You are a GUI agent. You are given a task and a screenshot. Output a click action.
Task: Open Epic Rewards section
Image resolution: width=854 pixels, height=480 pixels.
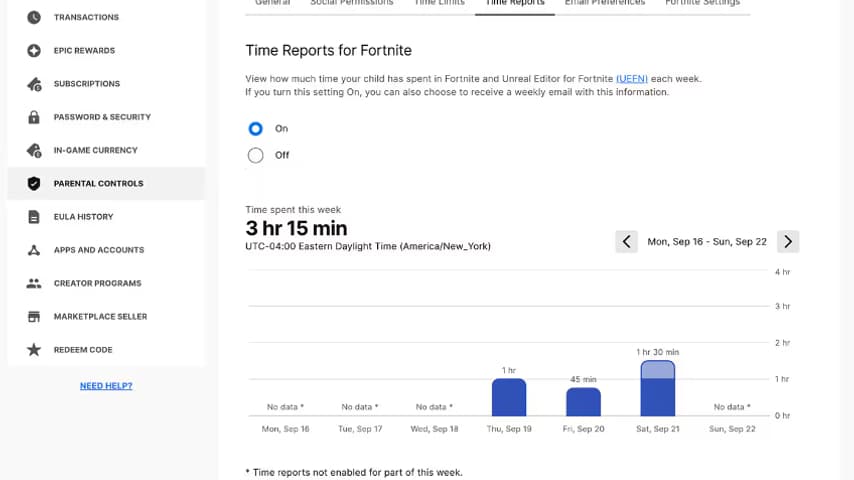tap(107, 51)
